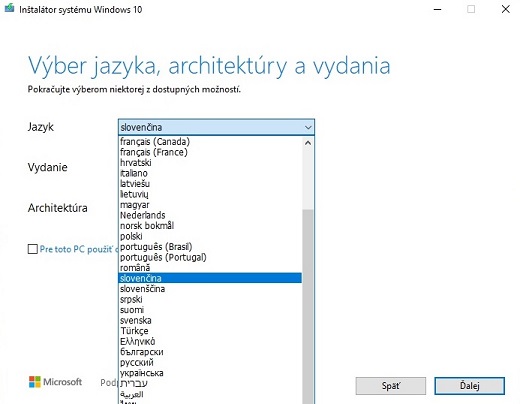Viewport: 520px width, 404px height.
Task: Pick 'latviešu' in the language list
Action: [210, 184]
